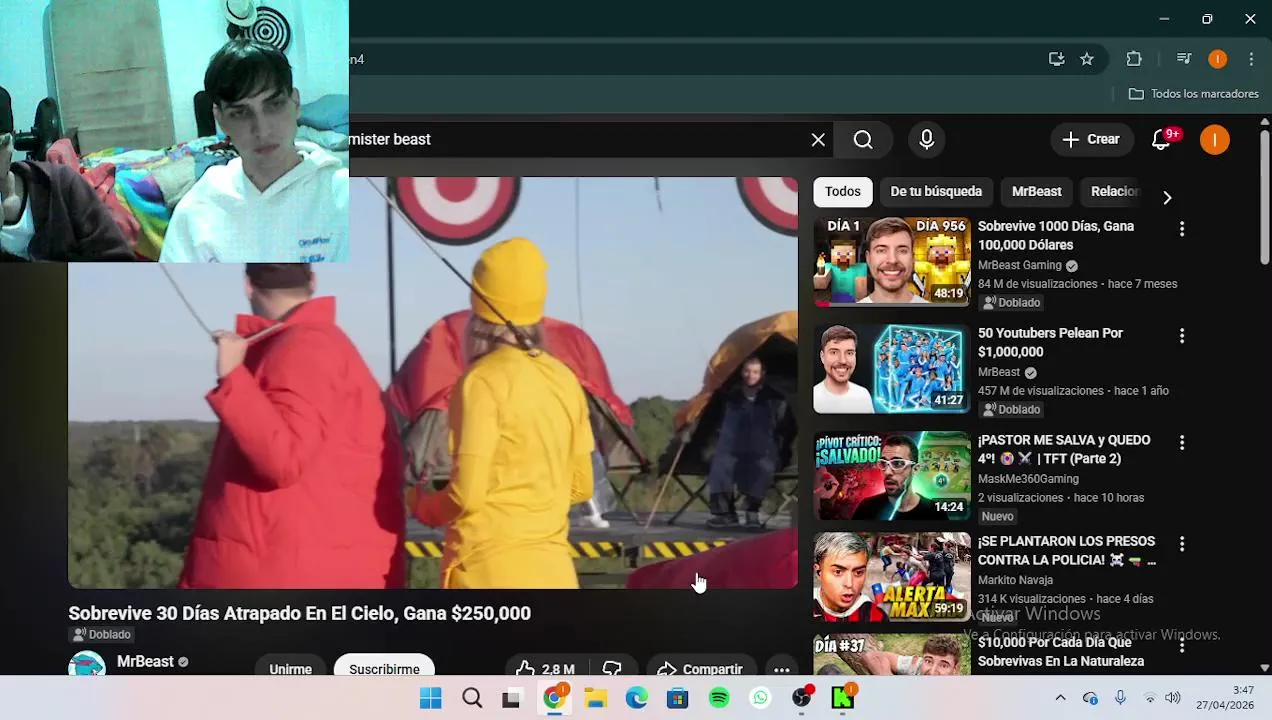Open options for SE PLANTARON LOS PRESOS video
The width and height of the screenshot is (1272, 720).
[1182, 544]
